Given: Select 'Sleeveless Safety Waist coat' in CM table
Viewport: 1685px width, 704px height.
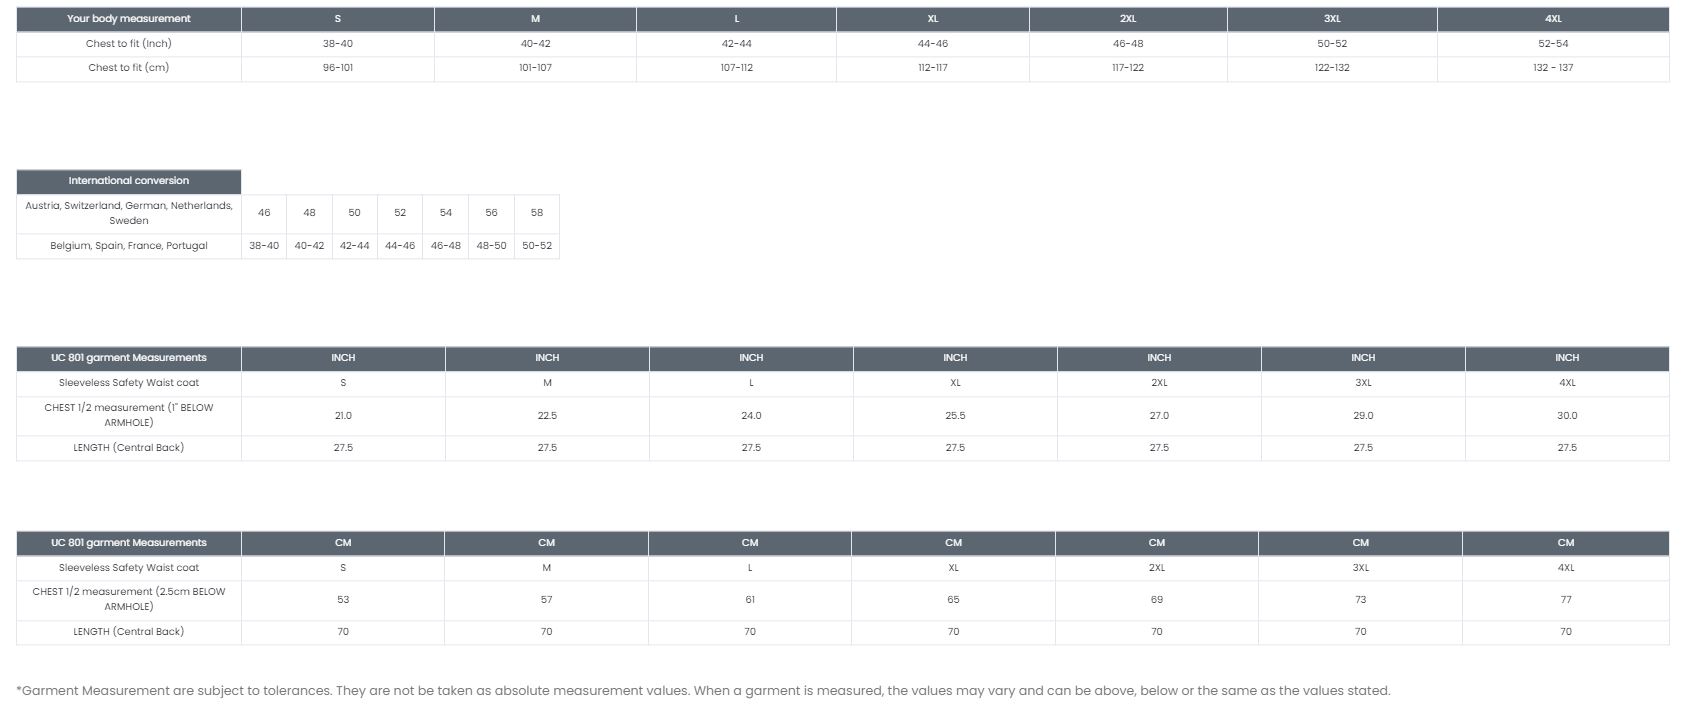Looking at the screenshot, I should [129, 568].
